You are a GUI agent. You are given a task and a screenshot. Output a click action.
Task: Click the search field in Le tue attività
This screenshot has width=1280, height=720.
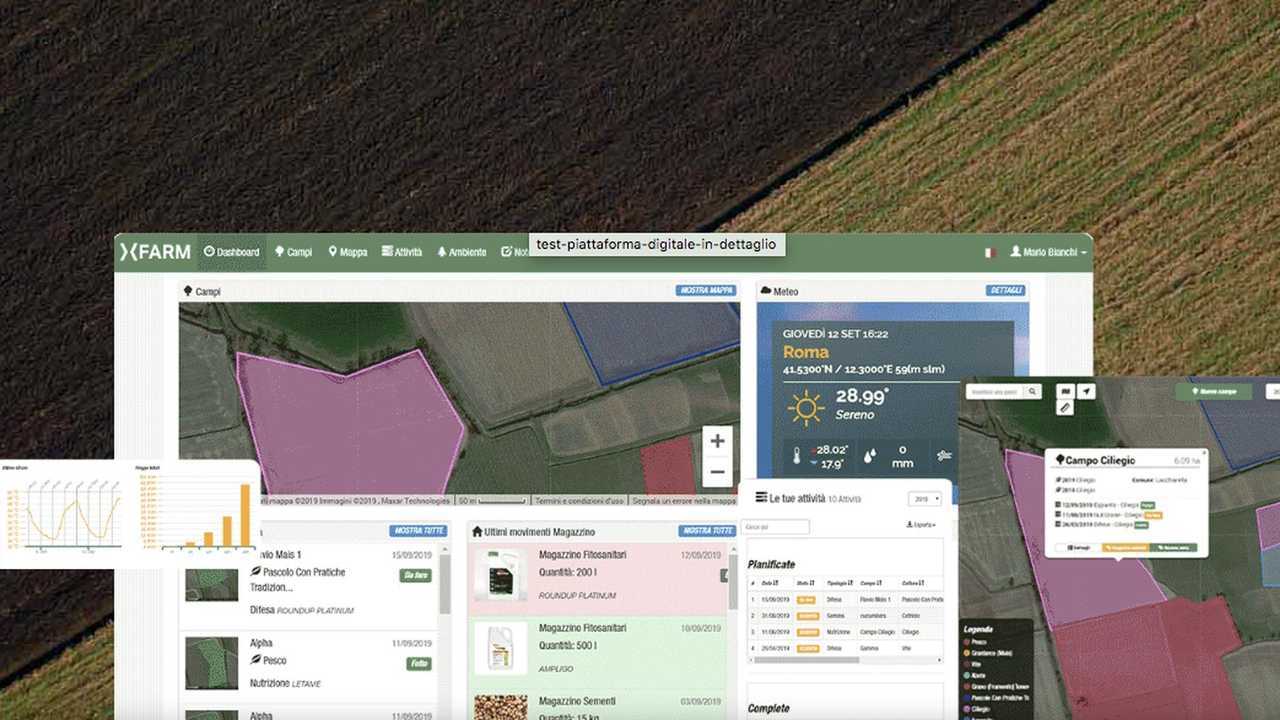(776, 526)
